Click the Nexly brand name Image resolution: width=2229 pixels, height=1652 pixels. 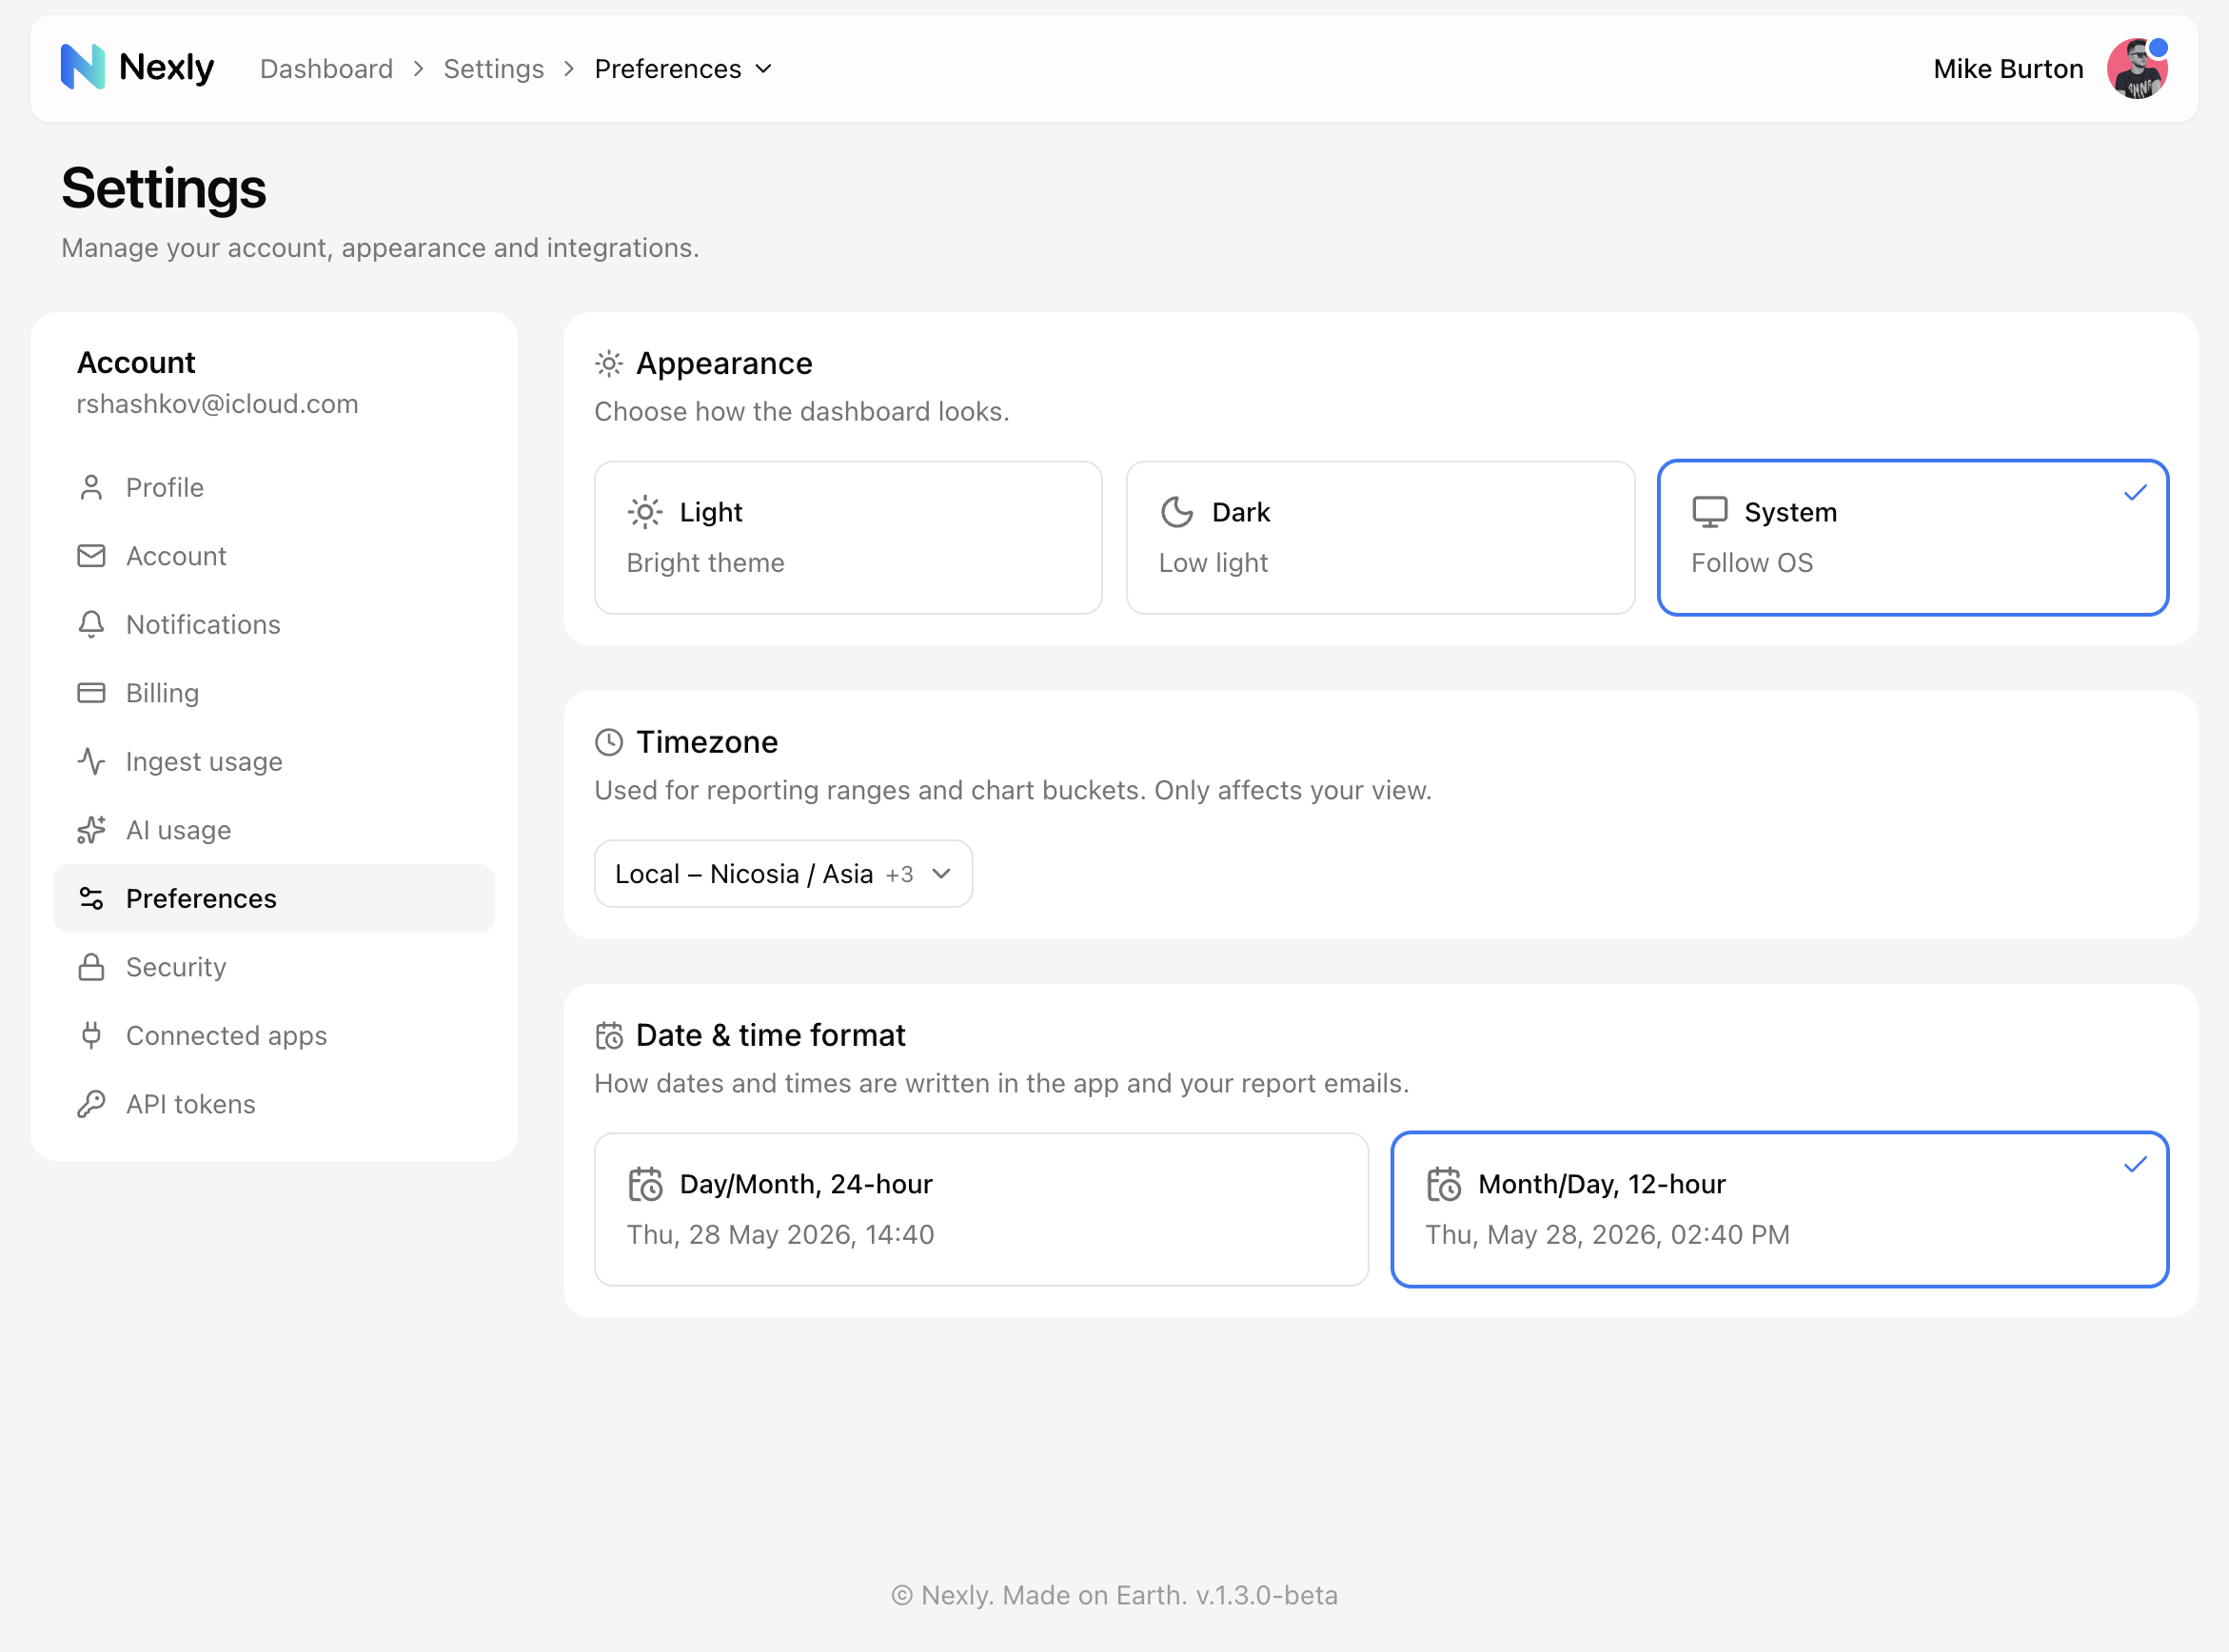pos(166,67)
